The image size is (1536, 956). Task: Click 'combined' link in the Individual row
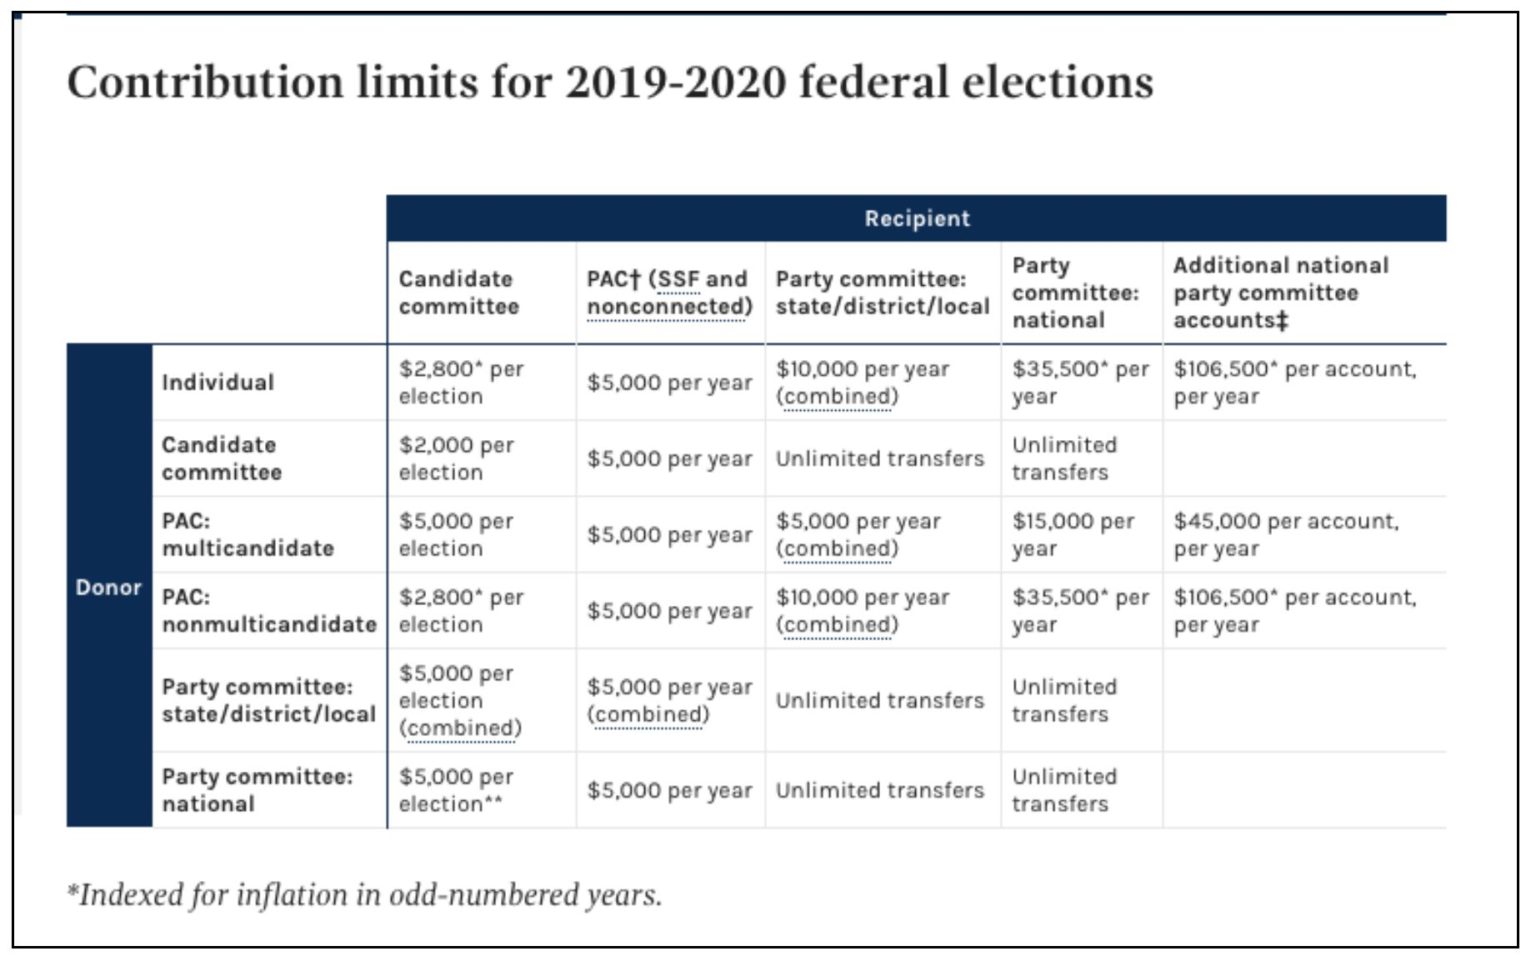[x=838, y=396]
